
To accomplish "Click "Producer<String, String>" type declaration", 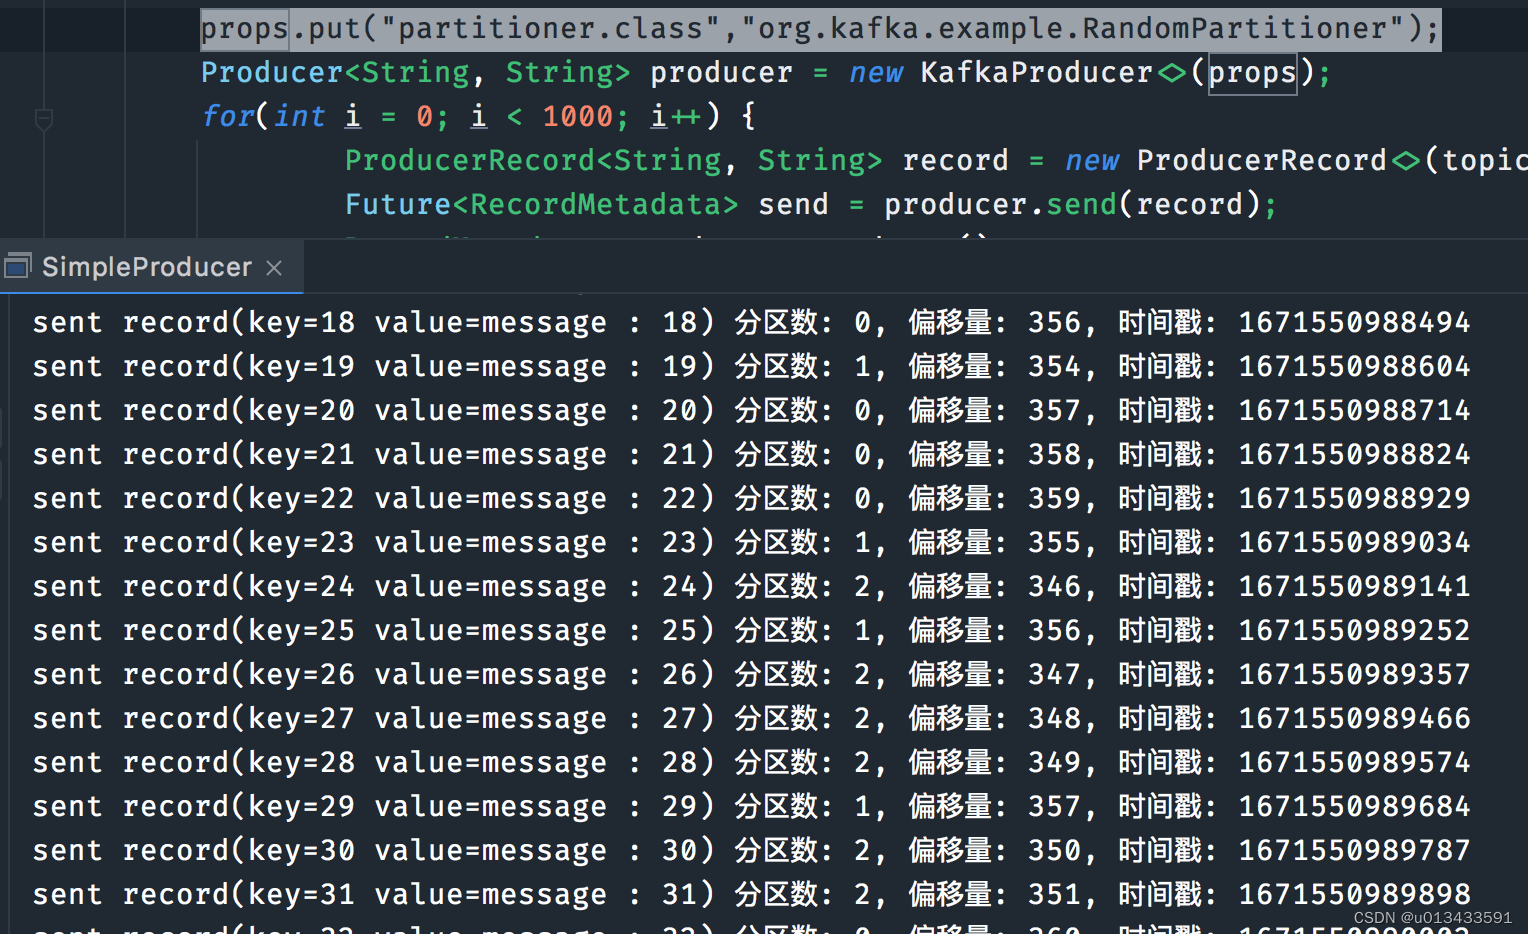I will [x=415, y=72].
